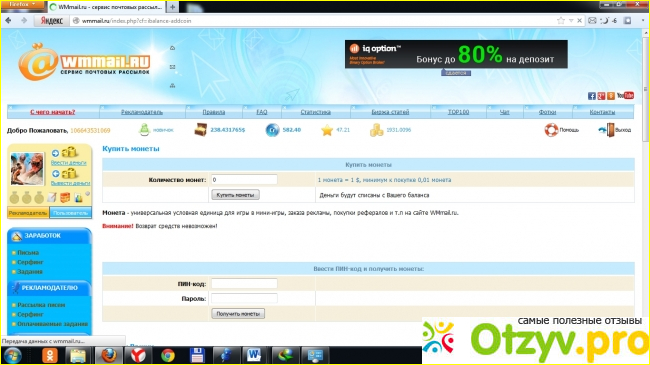The width and height of the screenshot is (650, 365).
Task: Click the gold coins stack icon
Action: point(376,130)
